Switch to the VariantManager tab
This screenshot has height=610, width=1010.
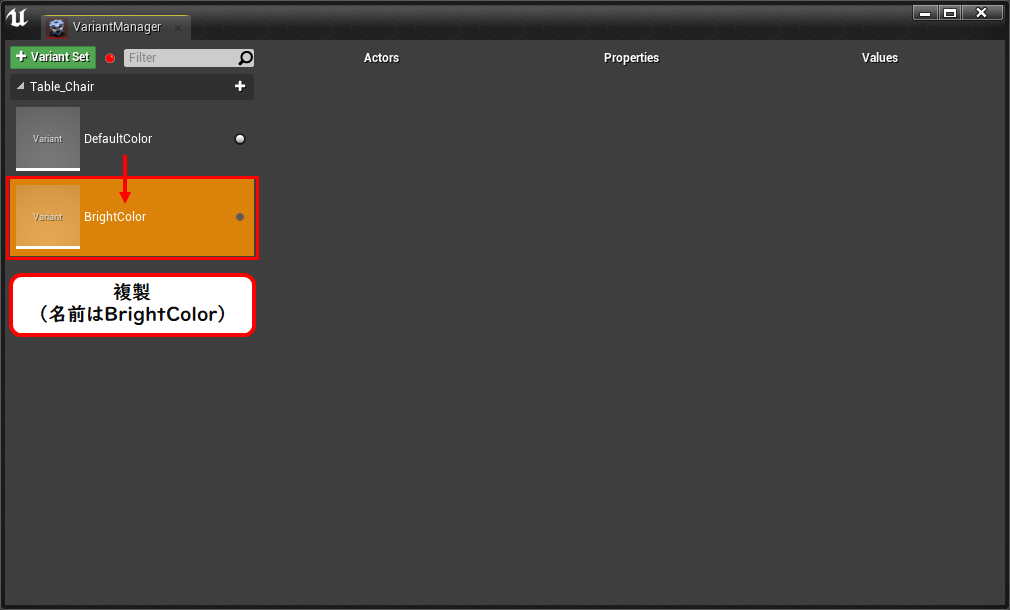(x=117, y=27)
